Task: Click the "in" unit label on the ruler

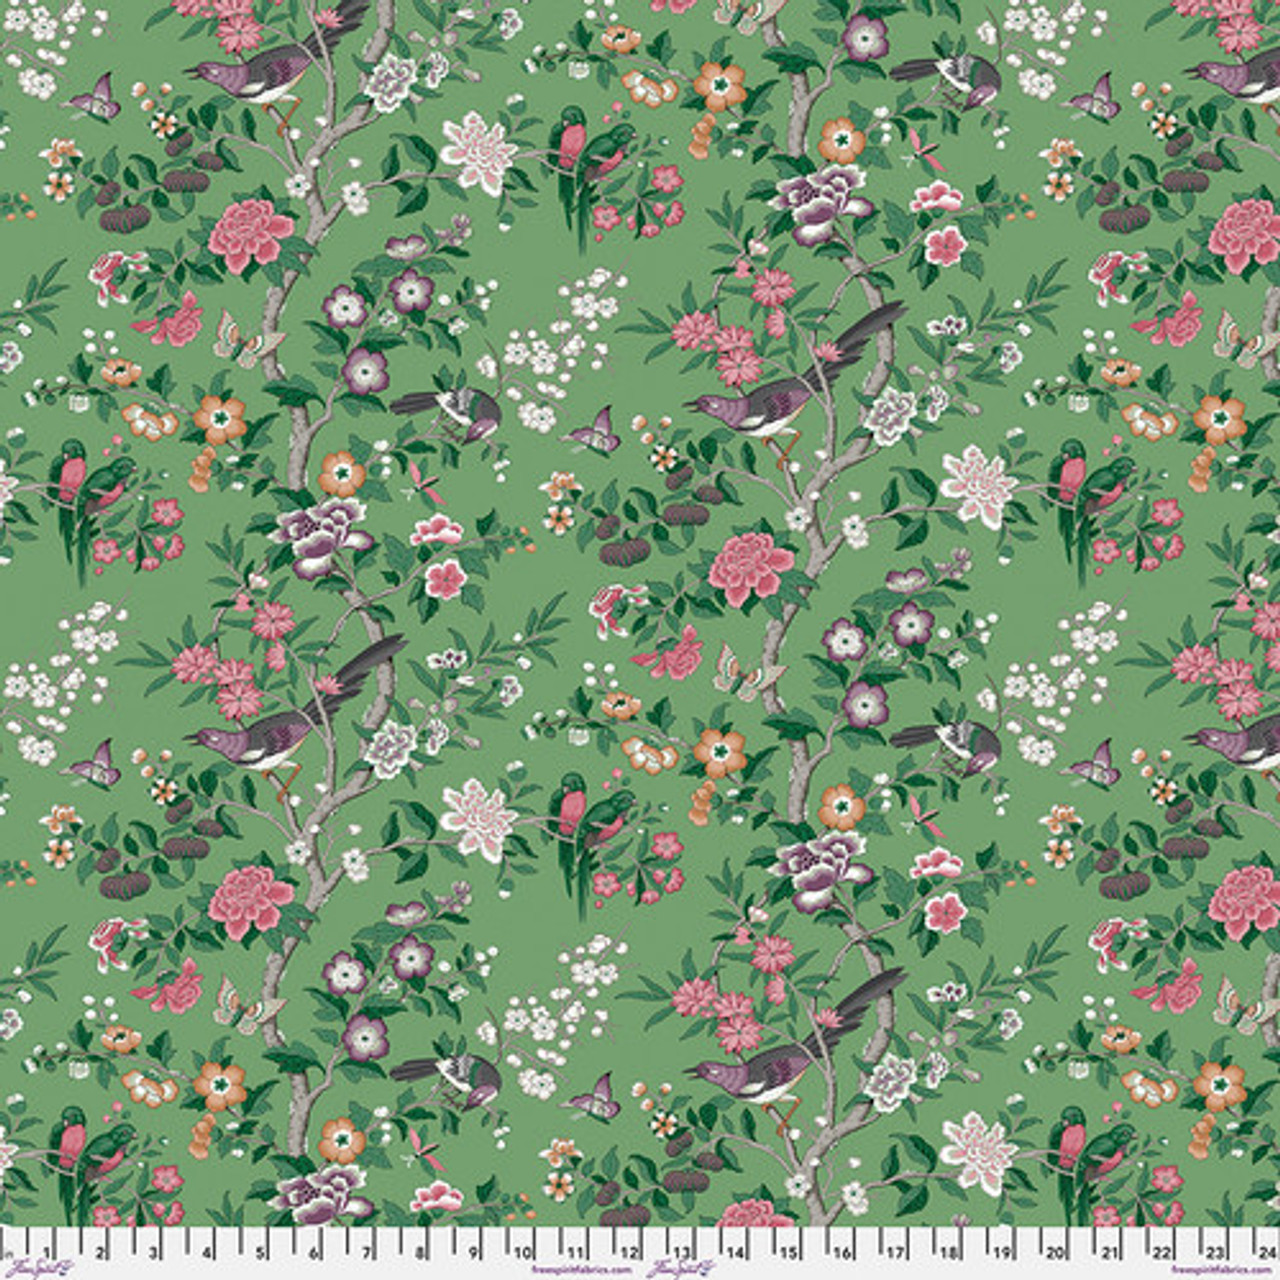Action: click(x=10, y=1251)
